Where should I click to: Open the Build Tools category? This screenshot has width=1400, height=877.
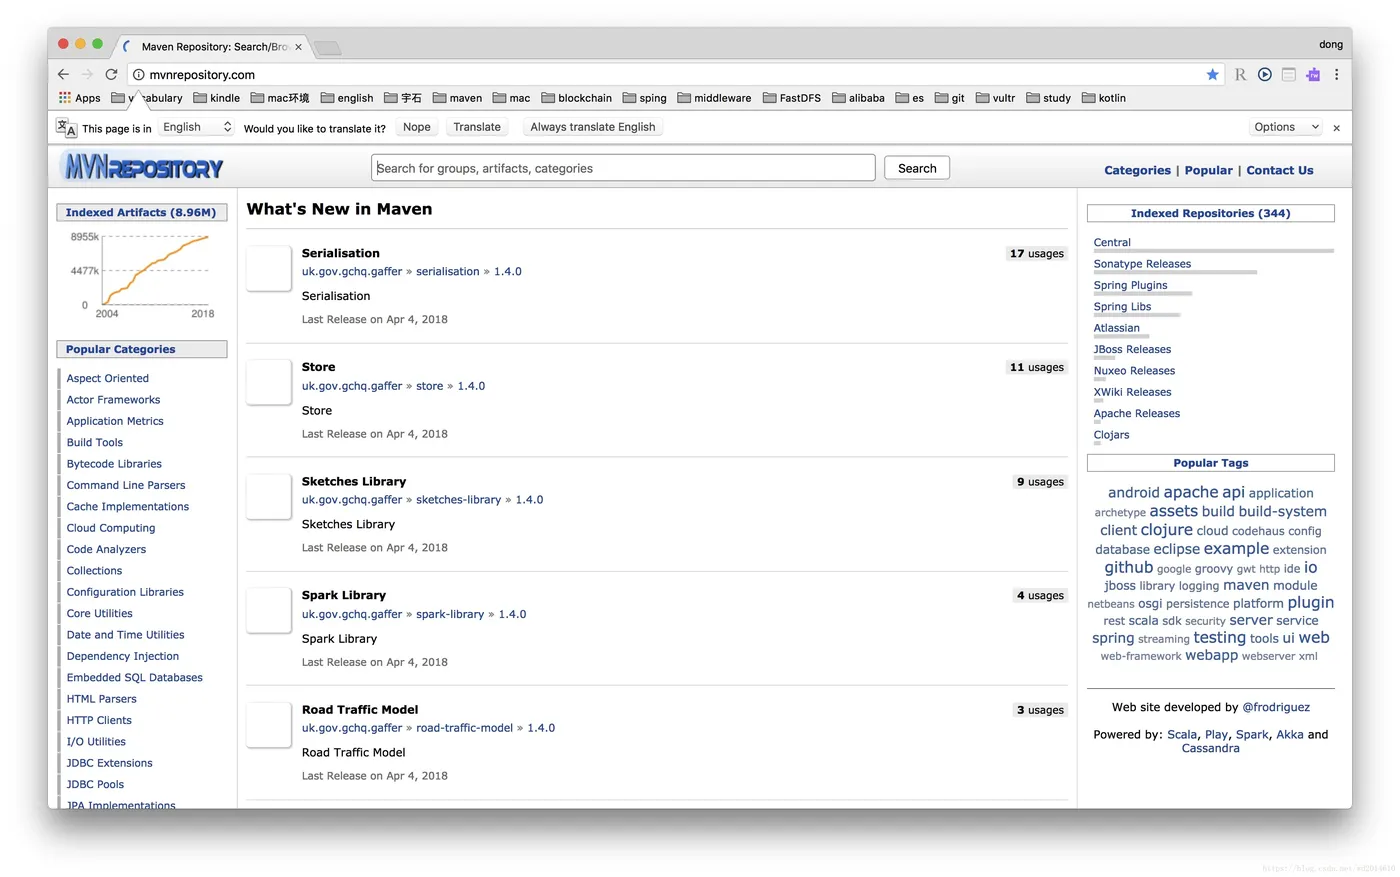[x=95, y=442]
